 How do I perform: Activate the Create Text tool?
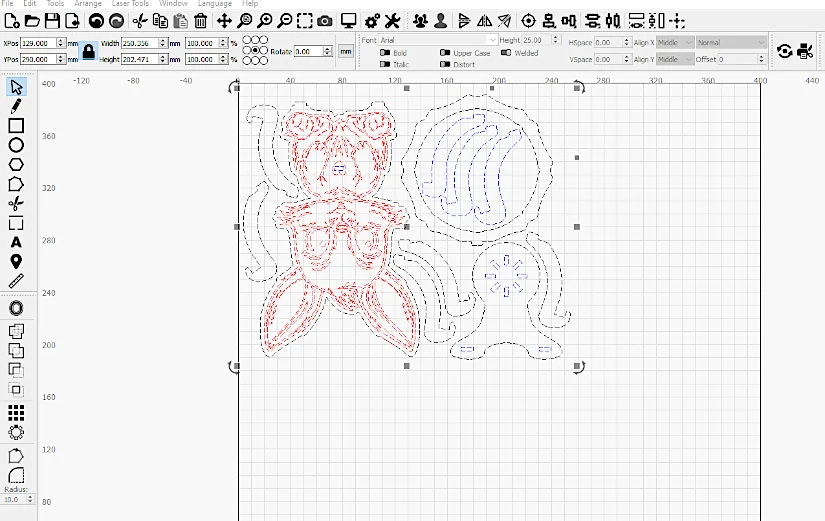[x=16, y=242]
